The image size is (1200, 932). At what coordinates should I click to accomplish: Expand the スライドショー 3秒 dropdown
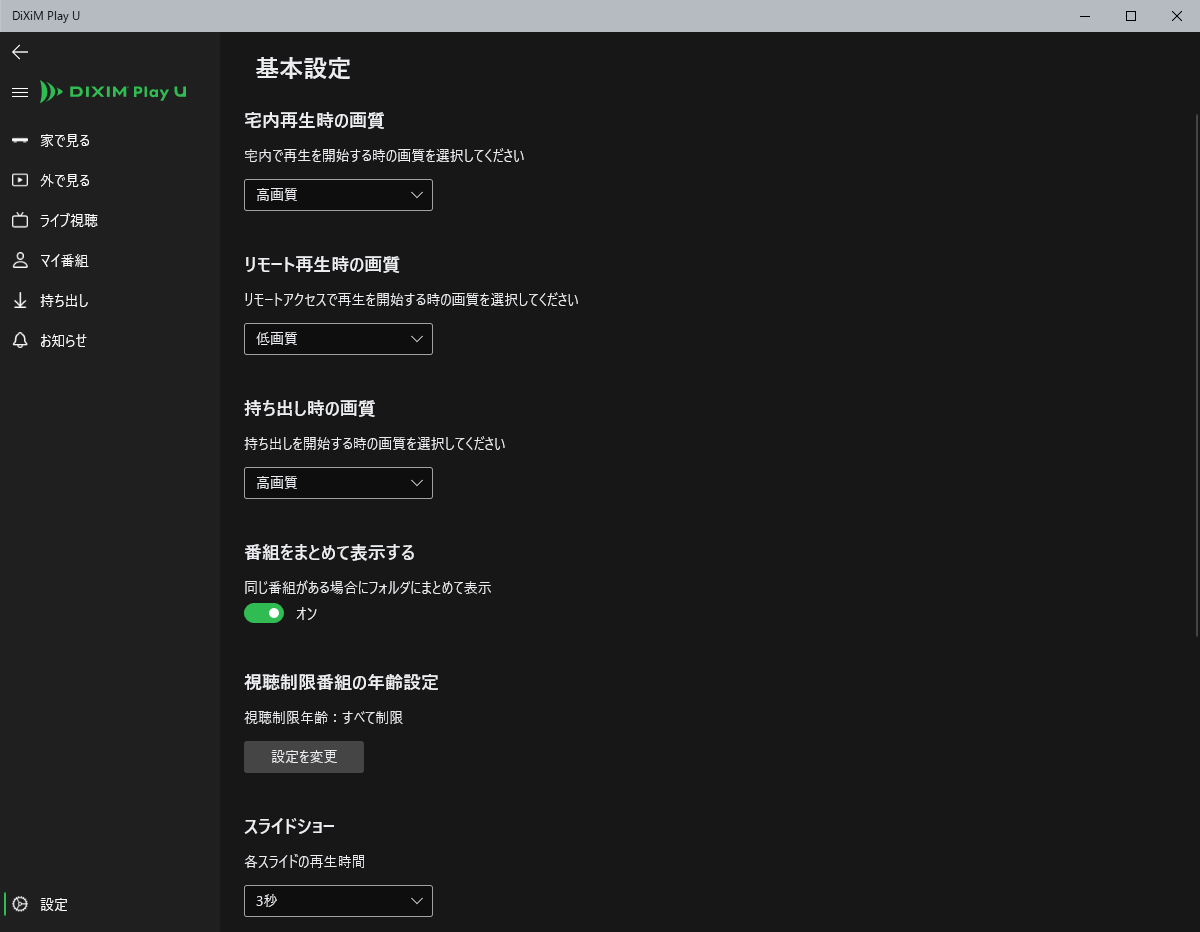pyautogui.click(x=338, y=901)
